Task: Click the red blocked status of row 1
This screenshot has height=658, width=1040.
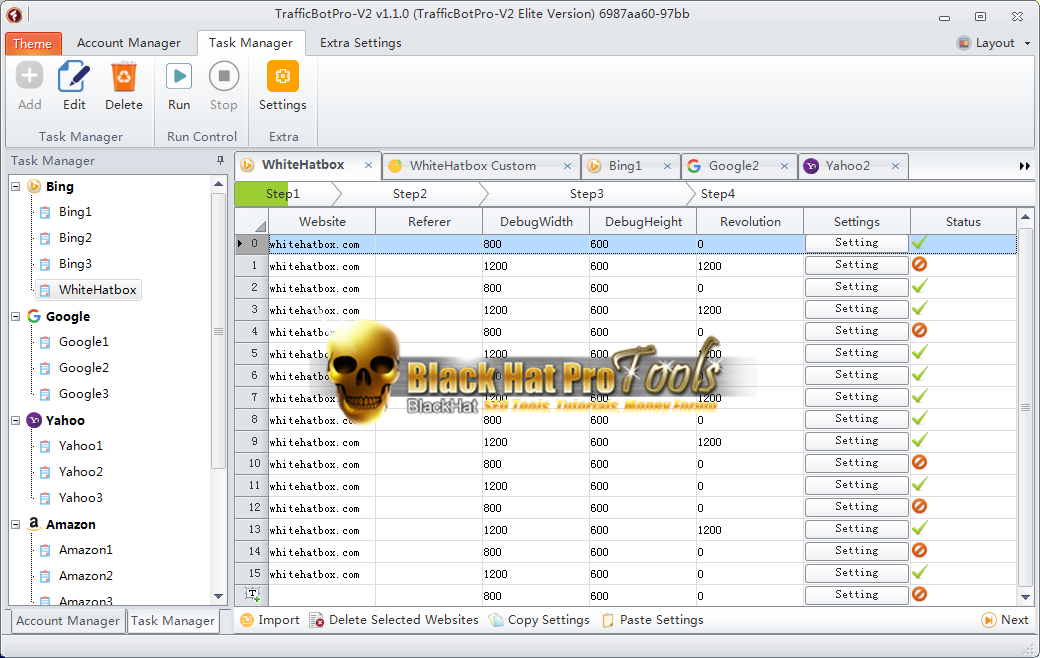Action: (x=919, y=265)
